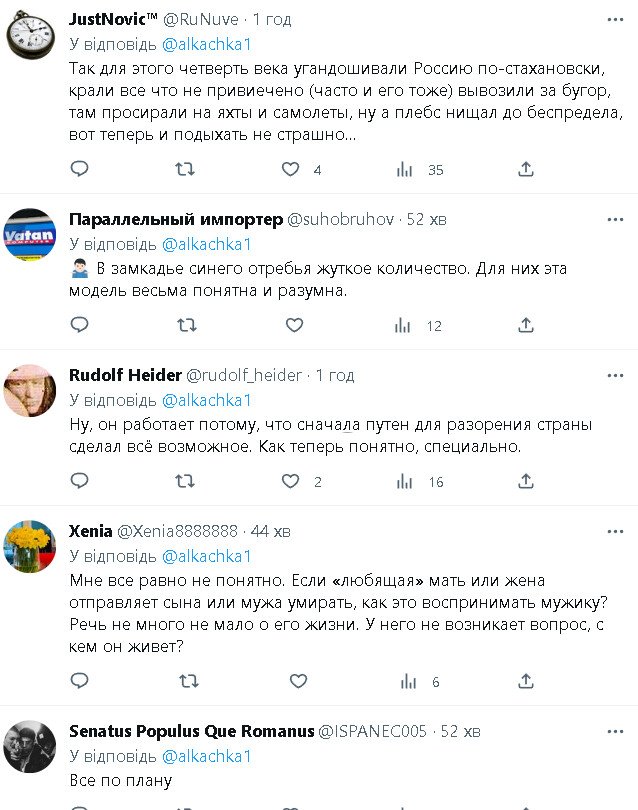Open JustNovic's clock avatar profile picture

[31, 35]
